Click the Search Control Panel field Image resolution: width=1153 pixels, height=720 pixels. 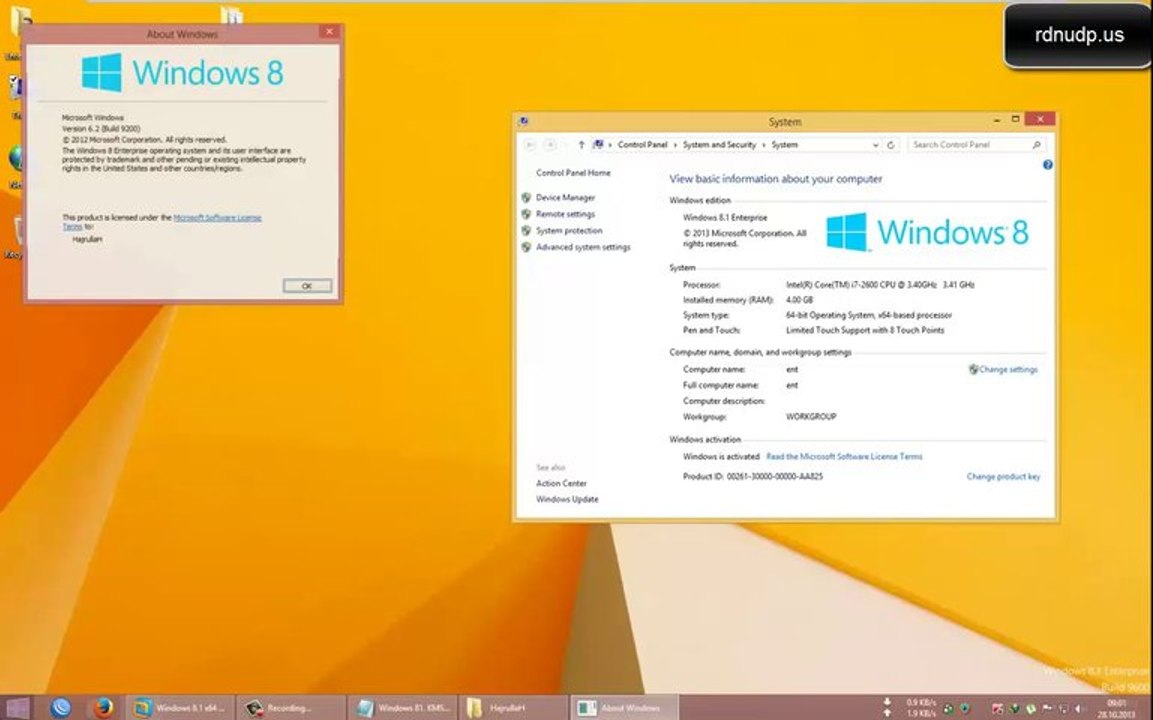pyautogui.click(x=976, y=145)
